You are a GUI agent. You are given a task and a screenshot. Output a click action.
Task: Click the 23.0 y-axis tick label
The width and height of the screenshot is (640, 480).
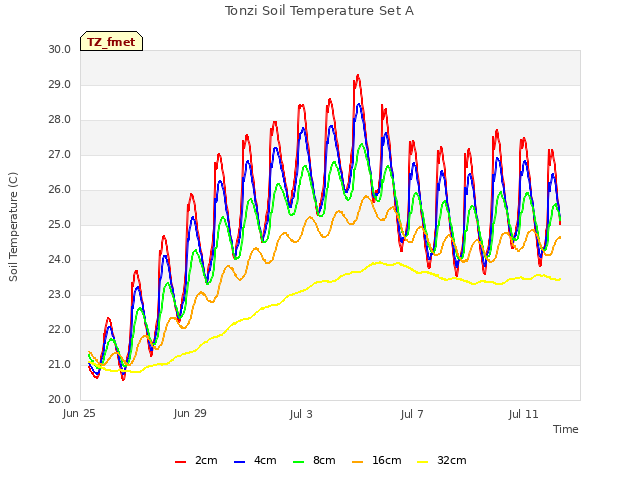60,295
